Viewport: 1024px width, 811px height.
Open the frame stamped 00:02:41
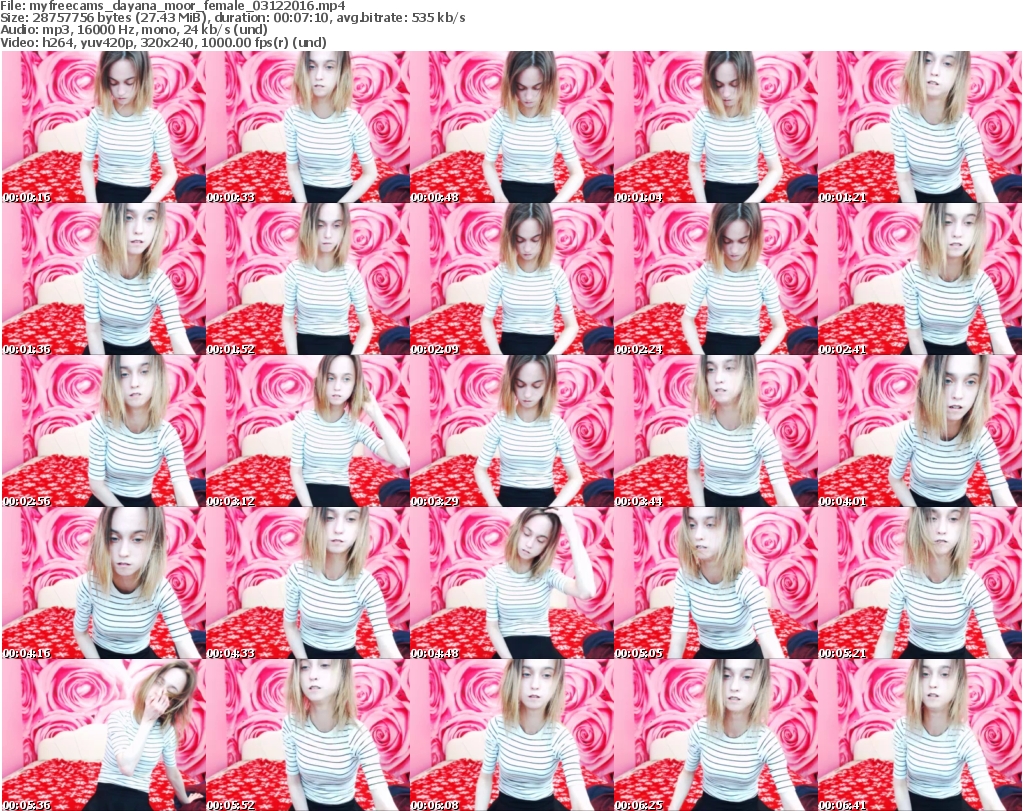tap(919, 279)
